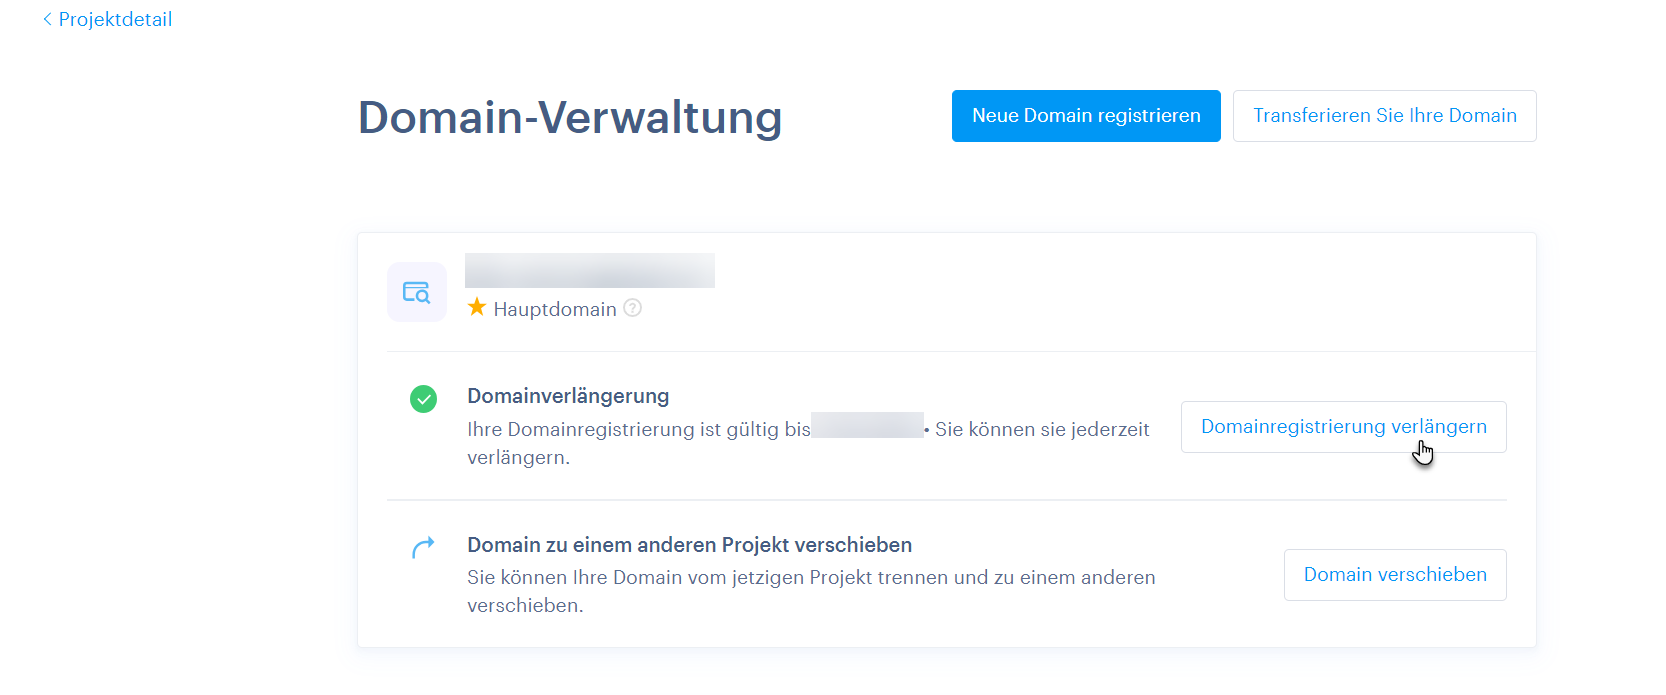This screenshot has height=695, width=1666.
Task: Click the domain browser search icon
Action: point(416,292)
